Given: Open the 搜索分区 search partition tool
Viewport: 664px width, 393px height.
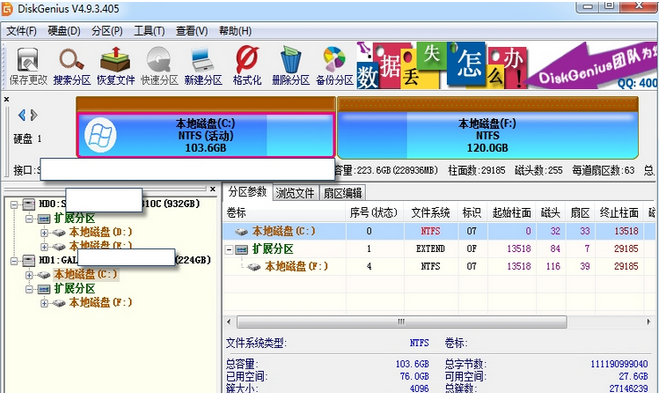Looking at the screenshot, I should click(x=72, y=66).
